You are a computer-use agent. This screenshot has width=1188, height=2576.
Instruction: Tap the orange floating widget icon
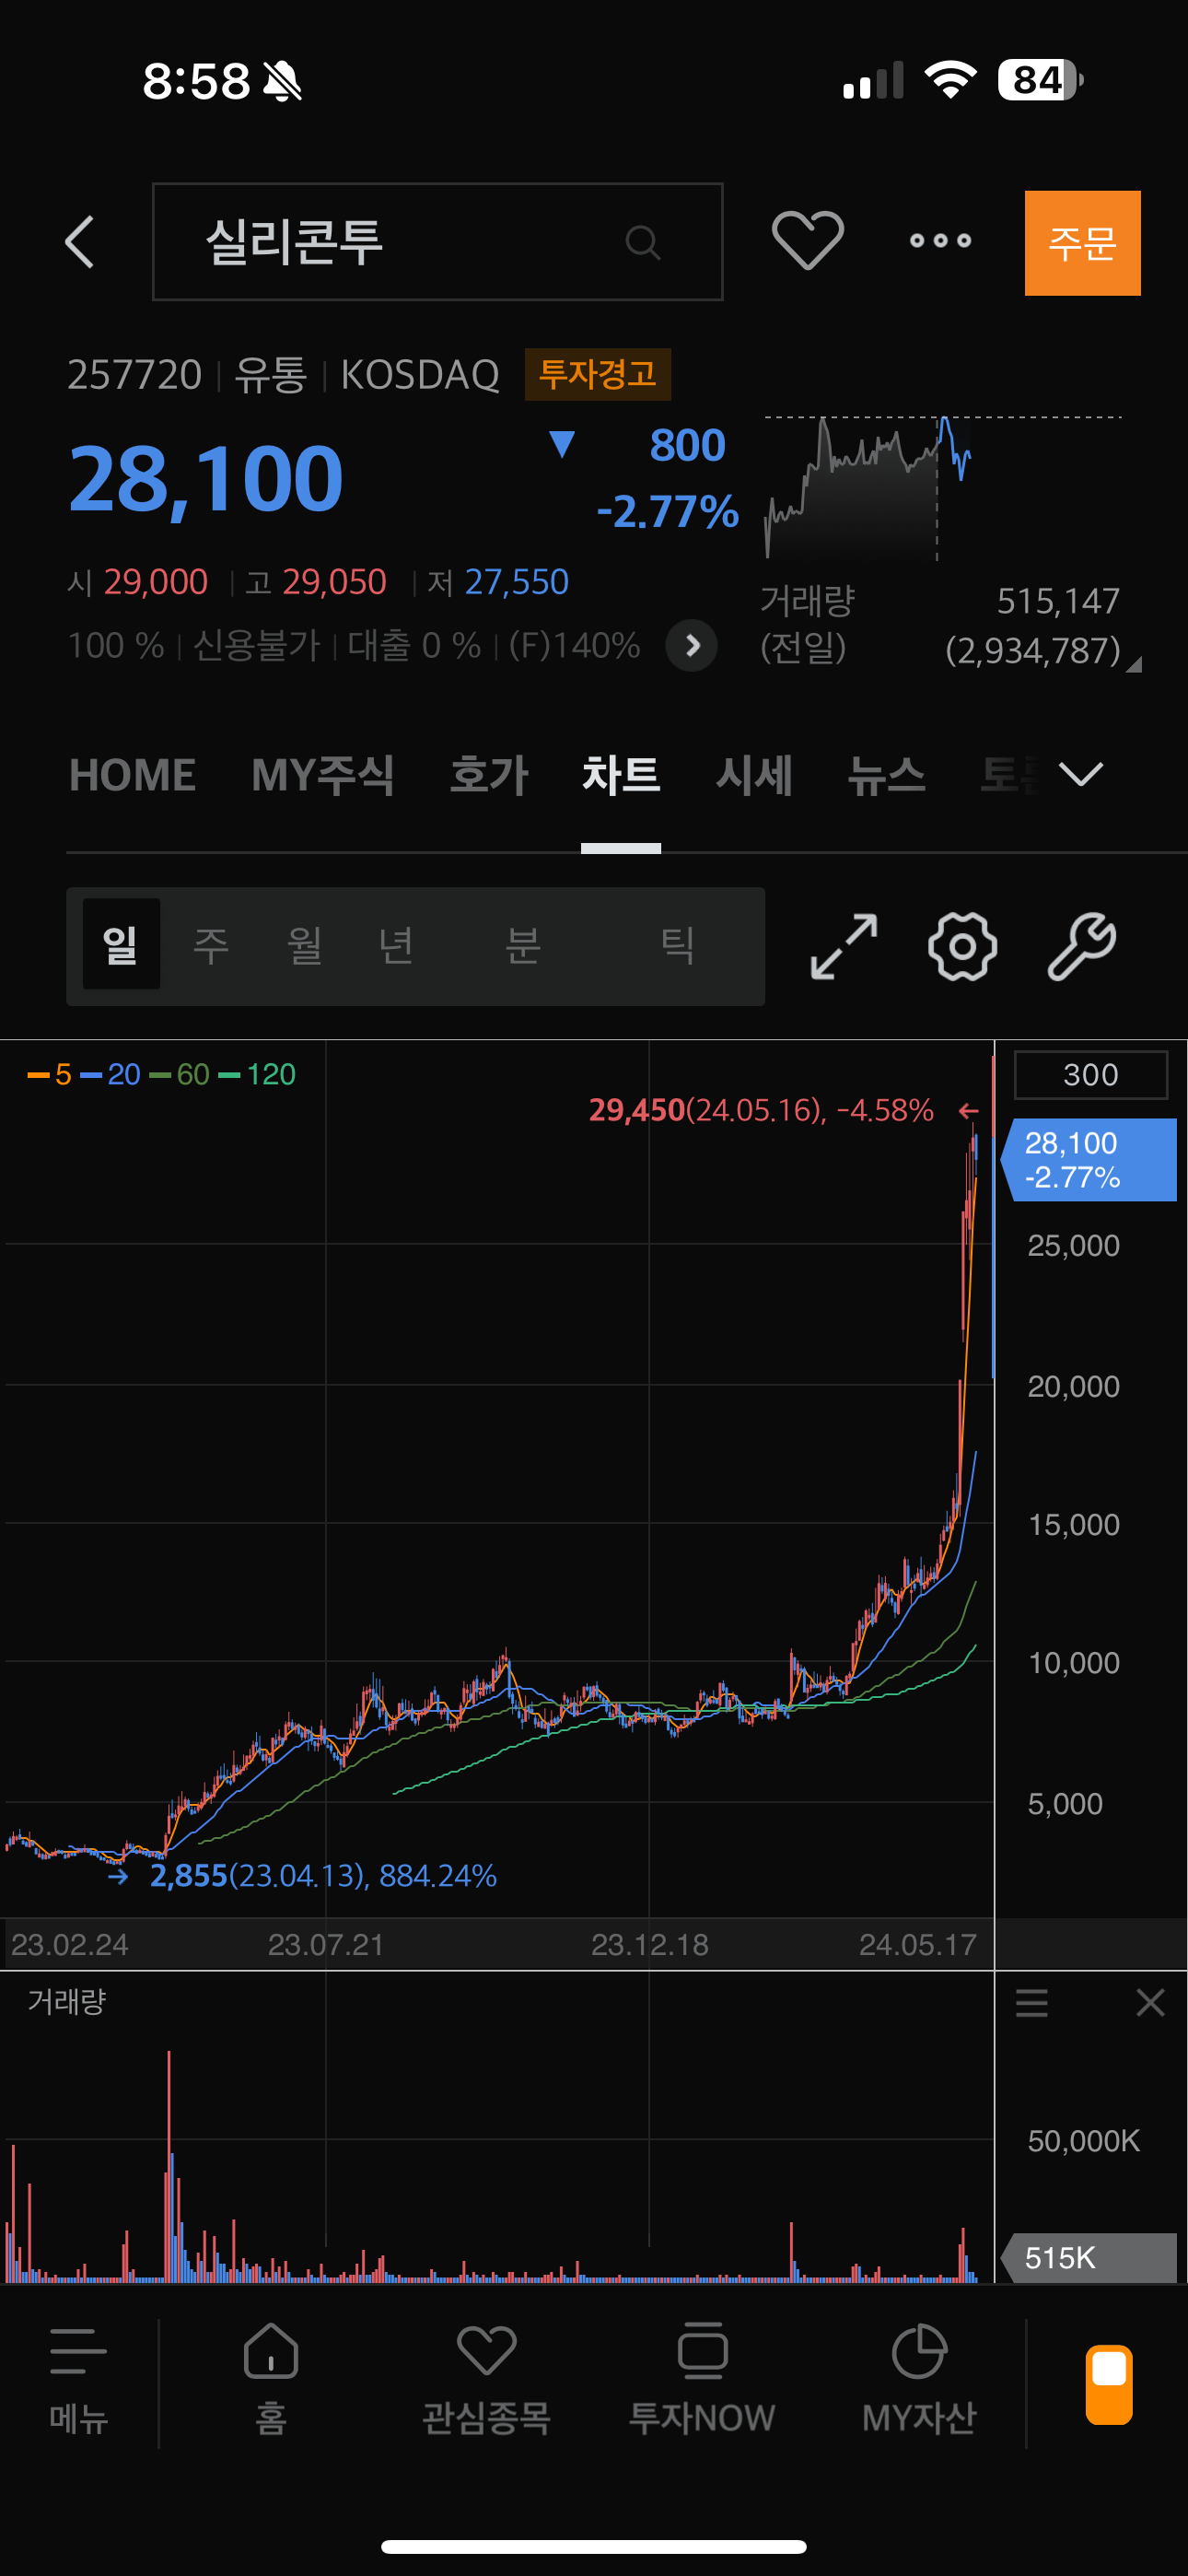[x=1109, y=2384]
